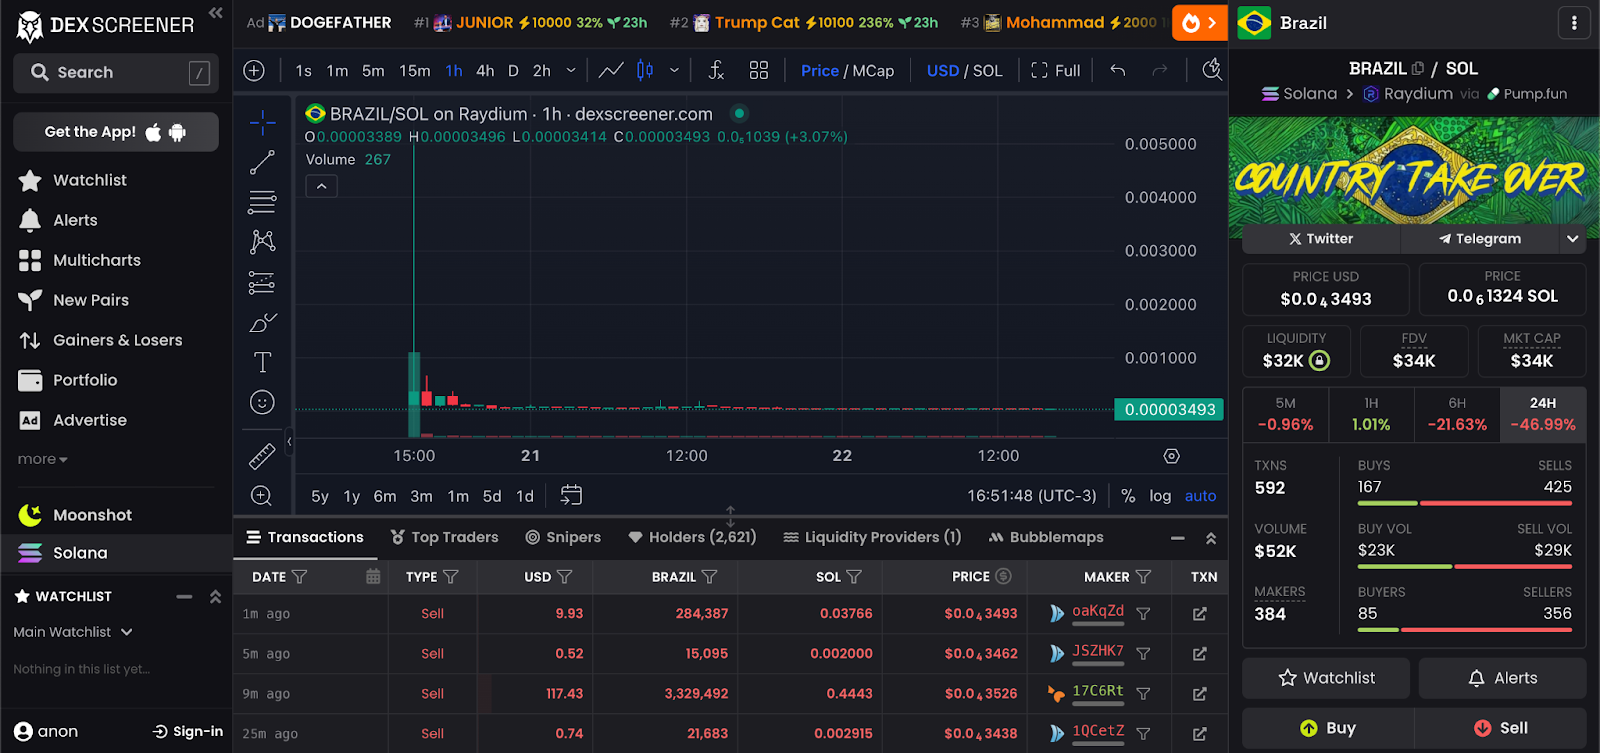Select the chart patterns drawing tool

click(x=262, y=242)
